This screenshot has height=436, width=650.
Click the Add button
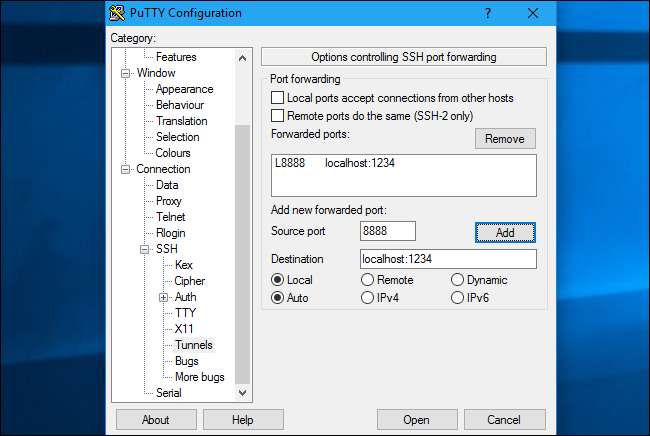505,232
